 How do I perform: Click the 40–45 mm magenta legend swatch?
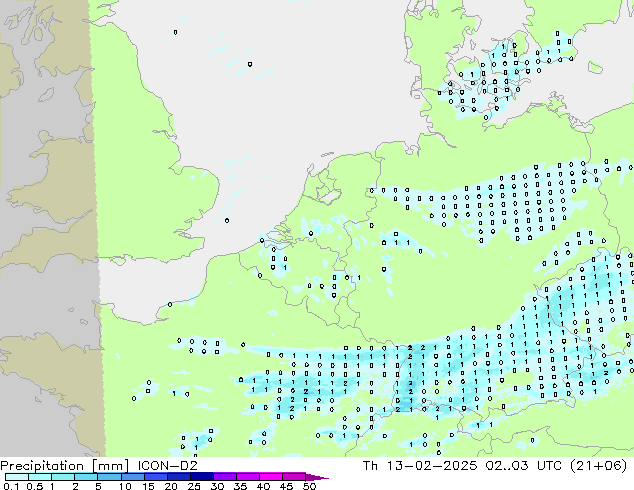pos(271,477)
